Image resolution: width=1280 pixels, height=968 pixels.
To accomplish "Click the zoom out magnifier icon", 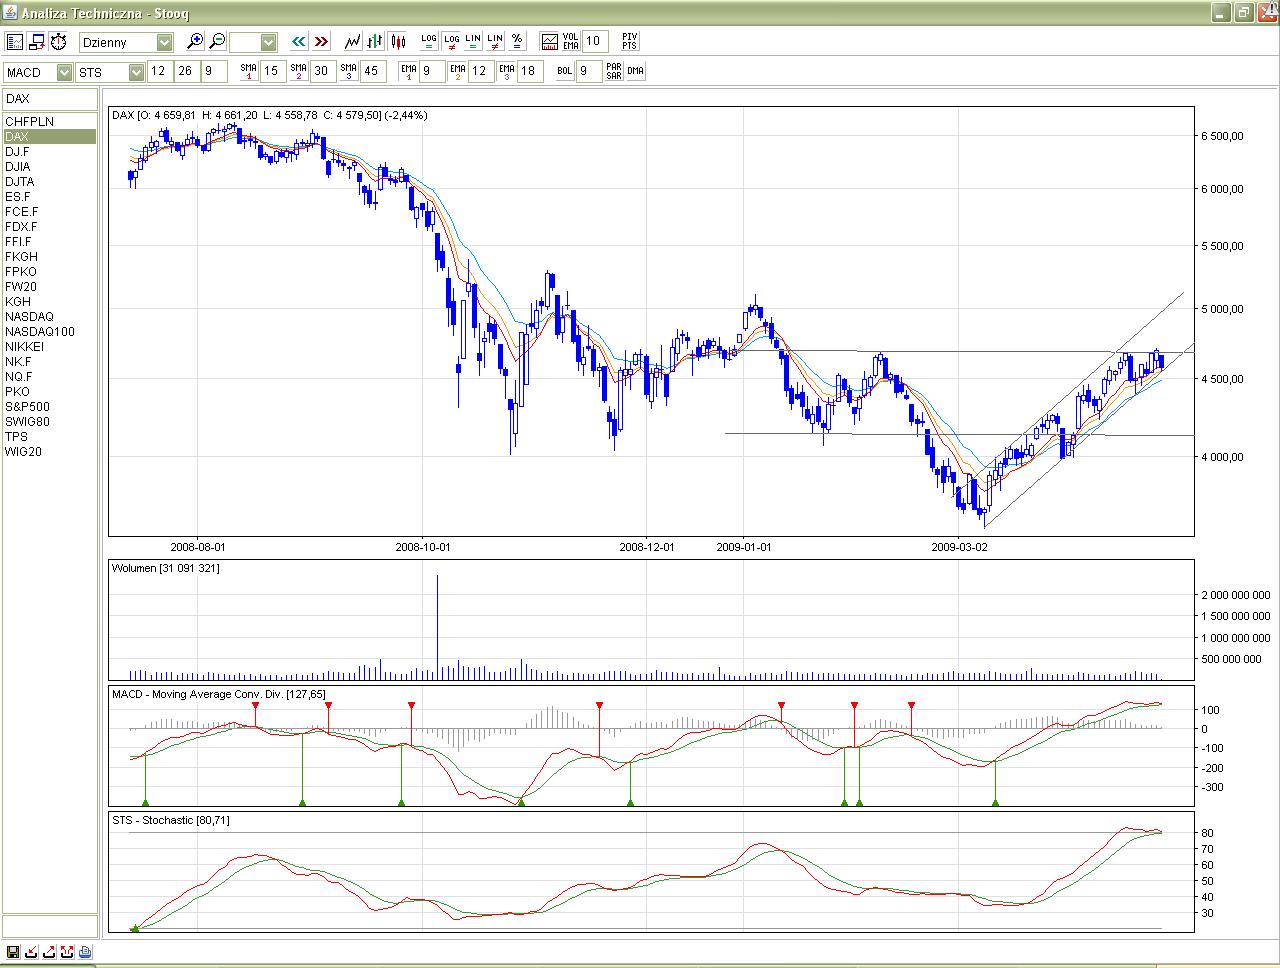I will (217, 42).
